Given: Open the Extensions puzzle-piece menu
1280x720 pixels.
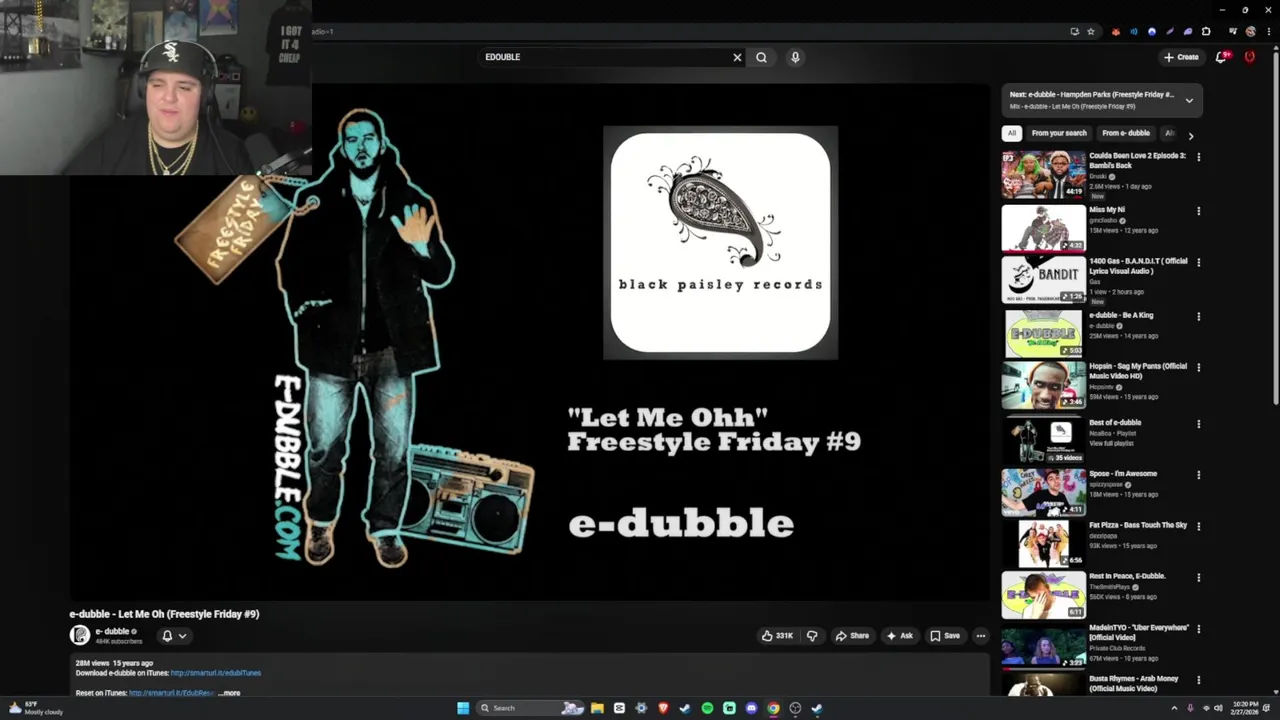Looking at the screenshot, I should 1206,31.
